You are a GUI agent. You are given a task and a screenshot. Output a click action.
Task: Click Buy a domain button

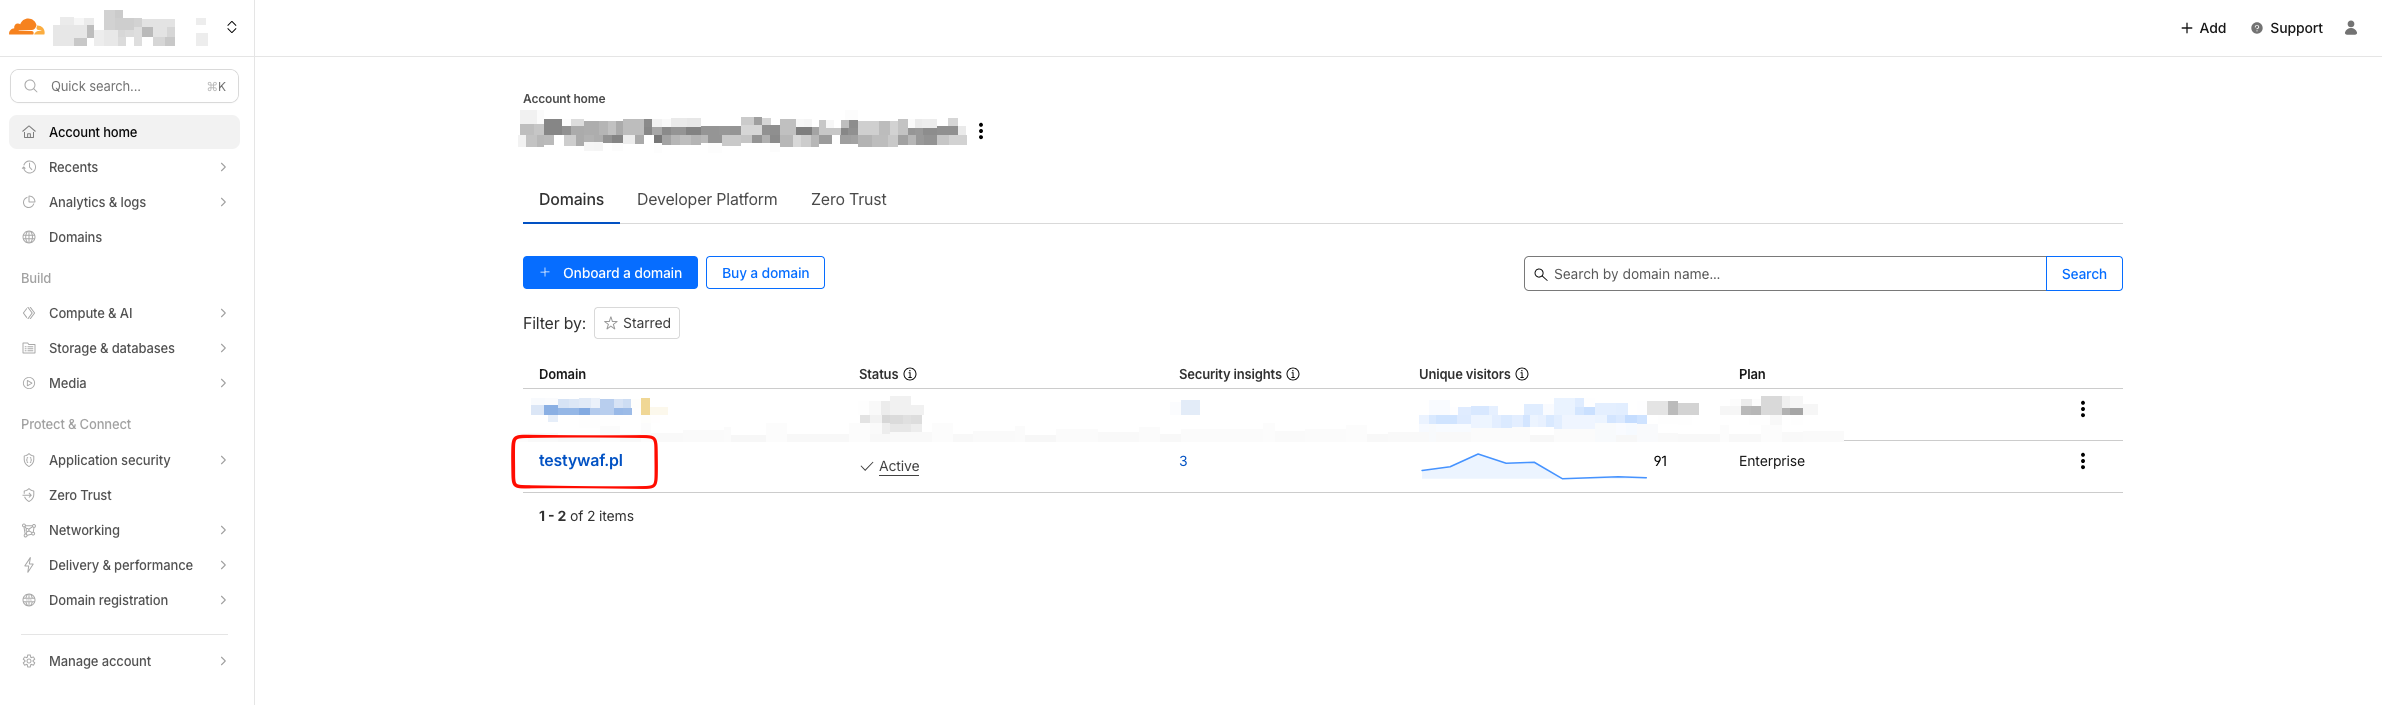pyautogui.click(x=765, y=273)
